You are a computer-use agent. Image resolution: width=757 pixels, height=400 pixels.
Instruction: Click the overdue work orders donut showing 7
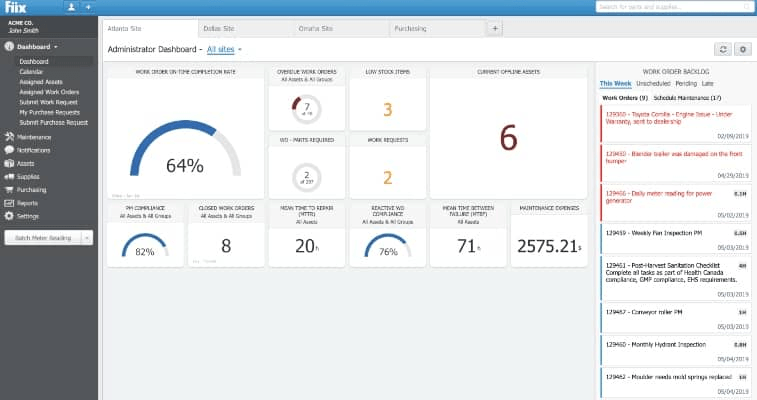point(307,110)
